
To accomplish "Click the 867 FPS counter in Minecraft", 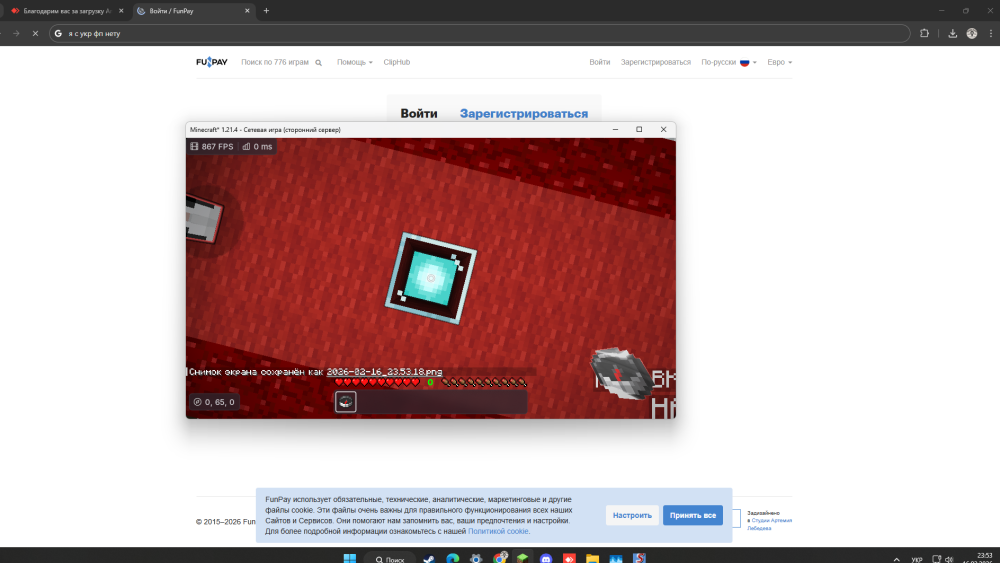I will (212, 147).
